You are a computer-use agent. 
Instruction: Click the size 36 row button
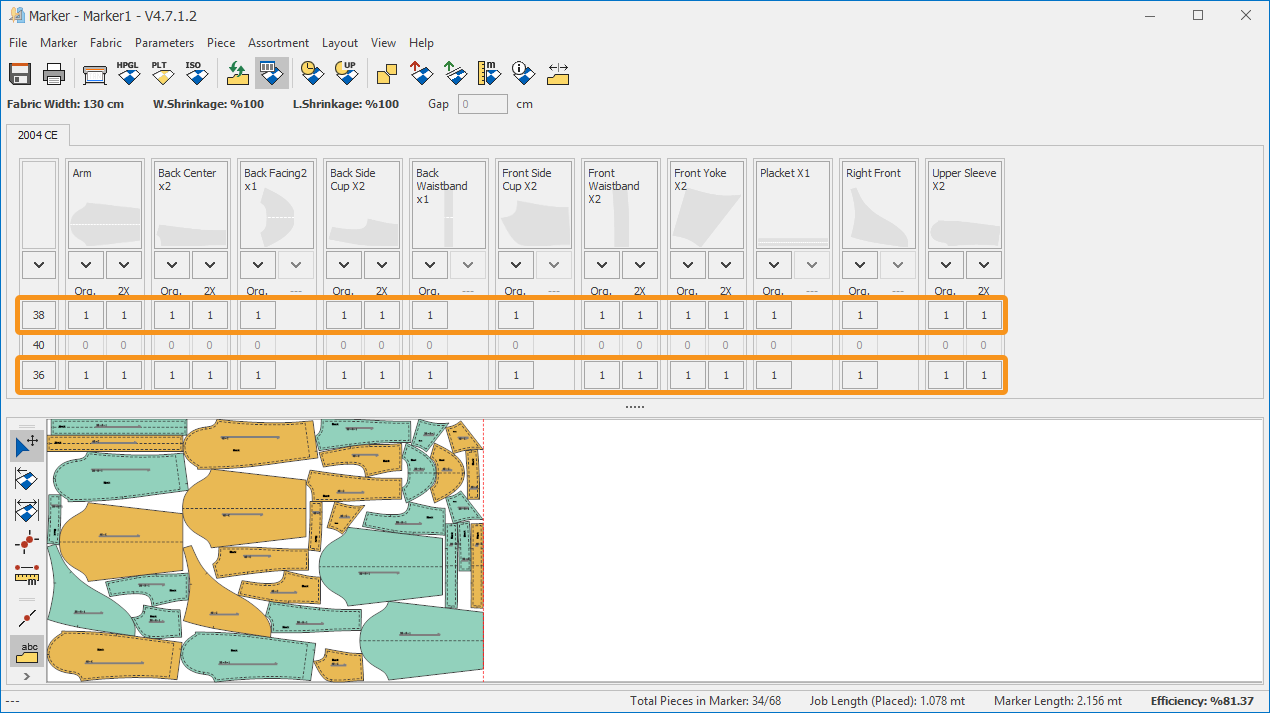tap(39, 375)
